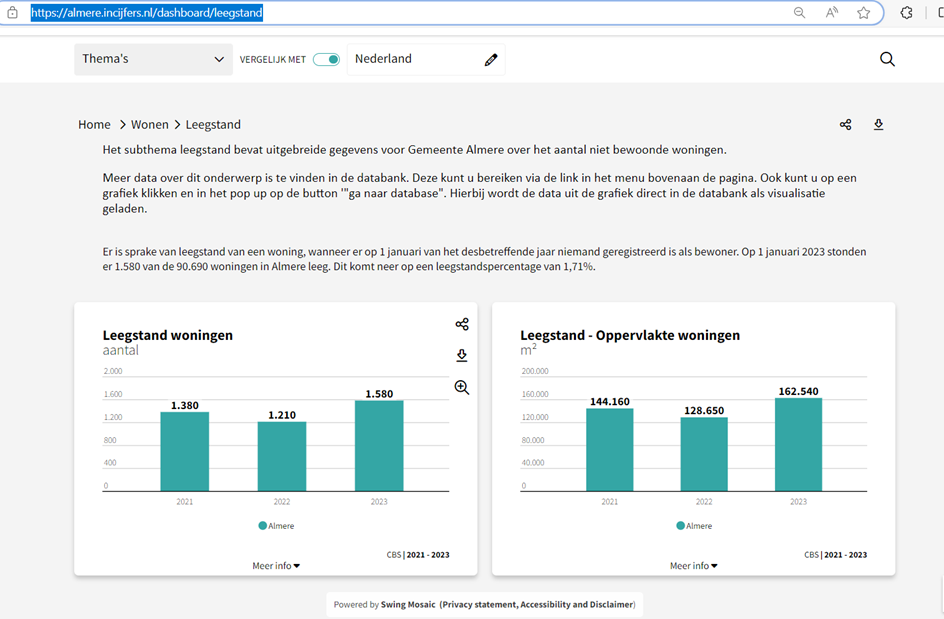The height and width of the screenshot is (619, 944).
Task: Click the page share icon near breadcrumb
Action: click(846, 125)
